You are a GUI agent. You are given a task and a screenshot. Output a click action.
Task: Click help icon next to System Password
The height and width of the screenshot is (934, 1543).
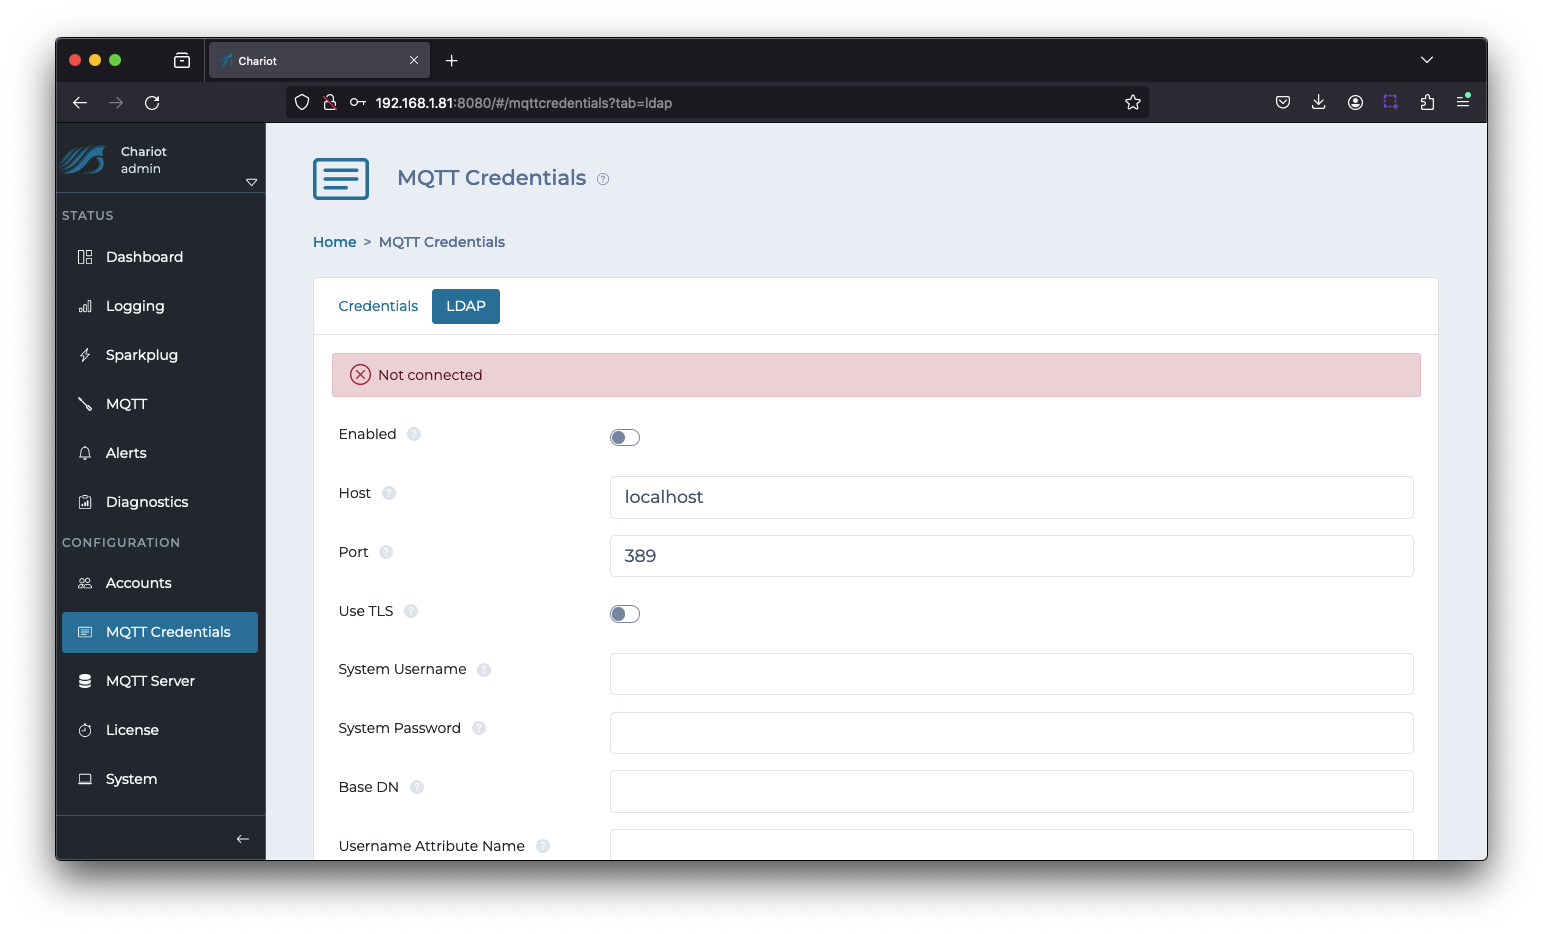(479, 728)
